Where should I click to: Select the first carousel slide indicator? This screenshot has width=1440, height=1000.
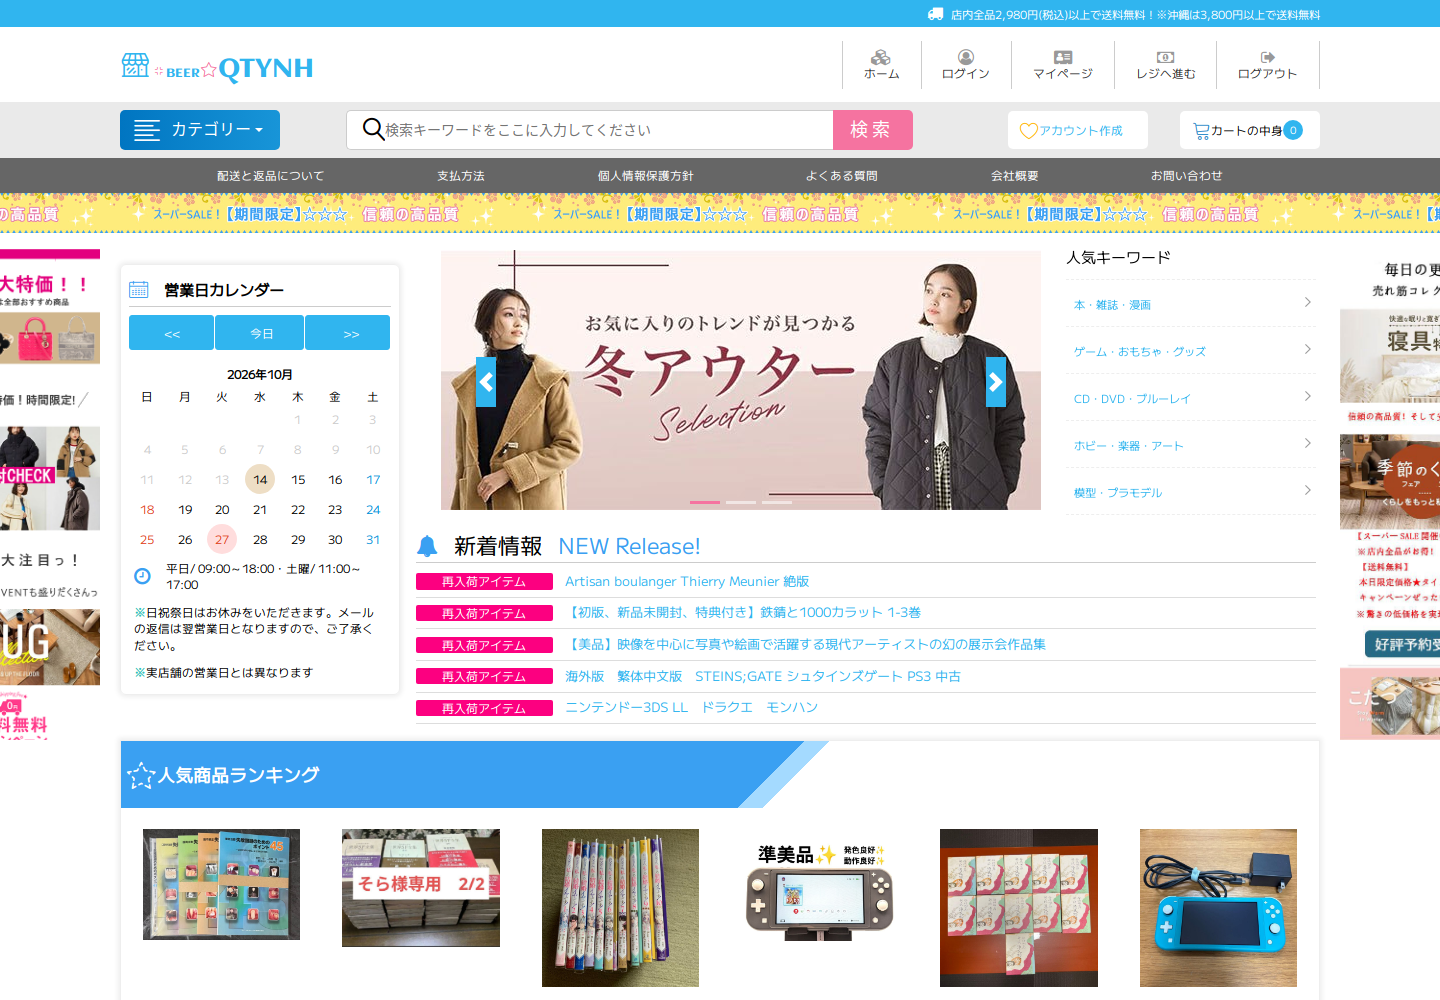coord(705,502)
